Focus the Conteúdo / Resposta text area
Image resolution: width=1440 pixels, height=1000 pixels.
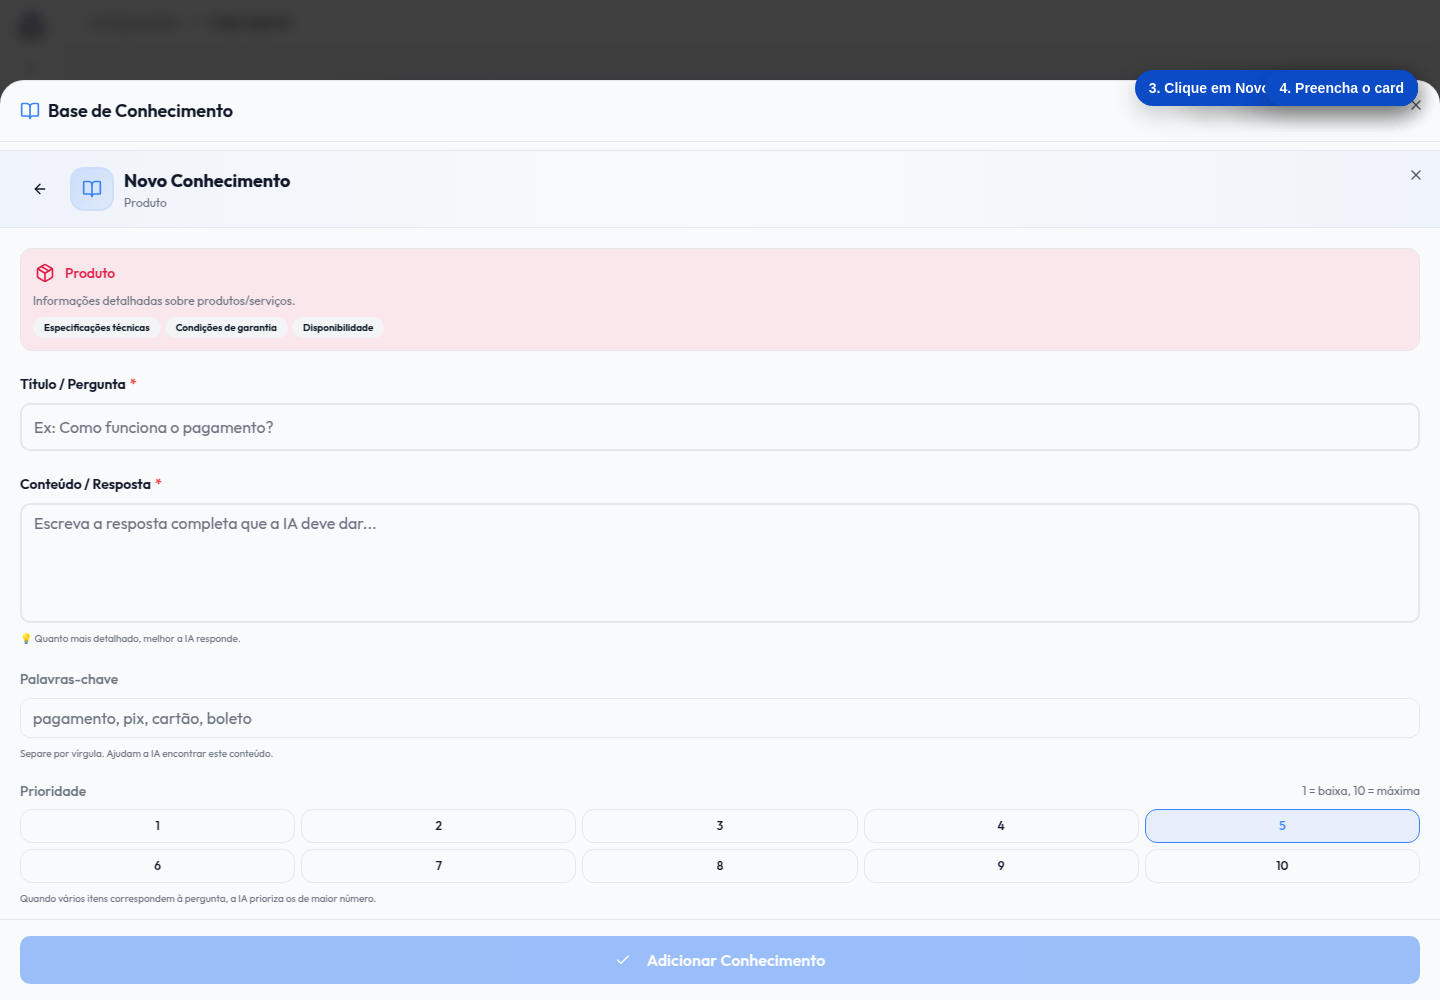720,563
